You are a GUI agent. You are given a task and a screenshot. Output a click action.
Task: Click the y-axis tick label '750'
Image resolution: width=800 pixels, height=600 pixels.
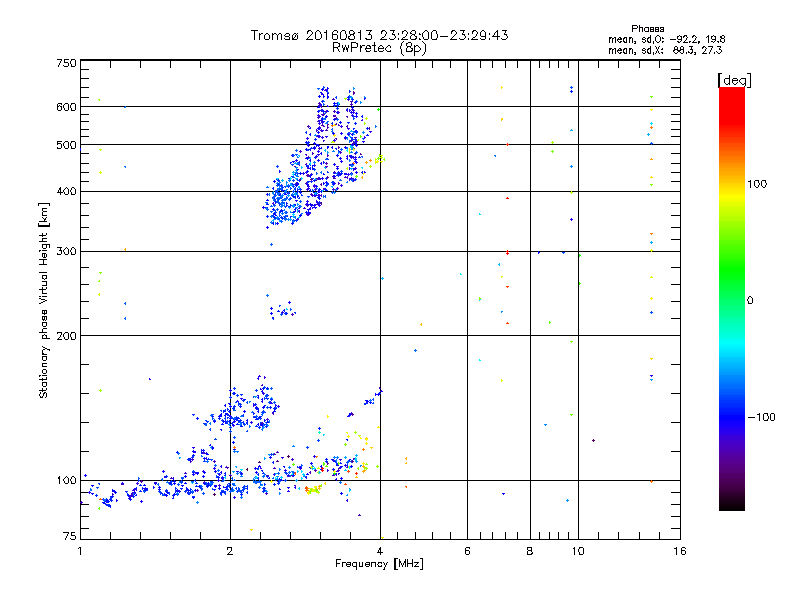66,63
